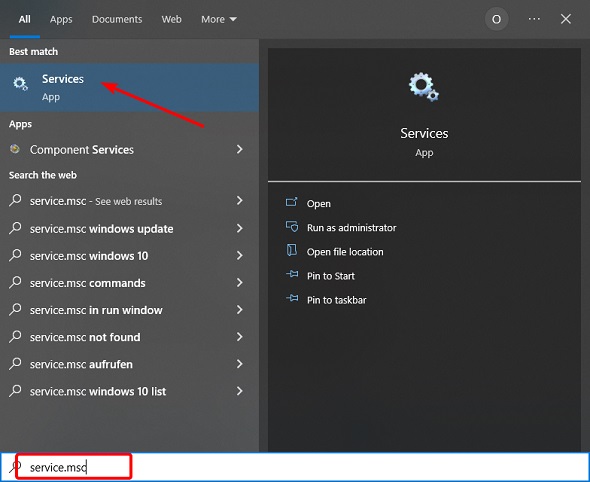Expand 'service.msc not found' chevron
This screenshot has height=482, width=590.
[x=240, y=337]
